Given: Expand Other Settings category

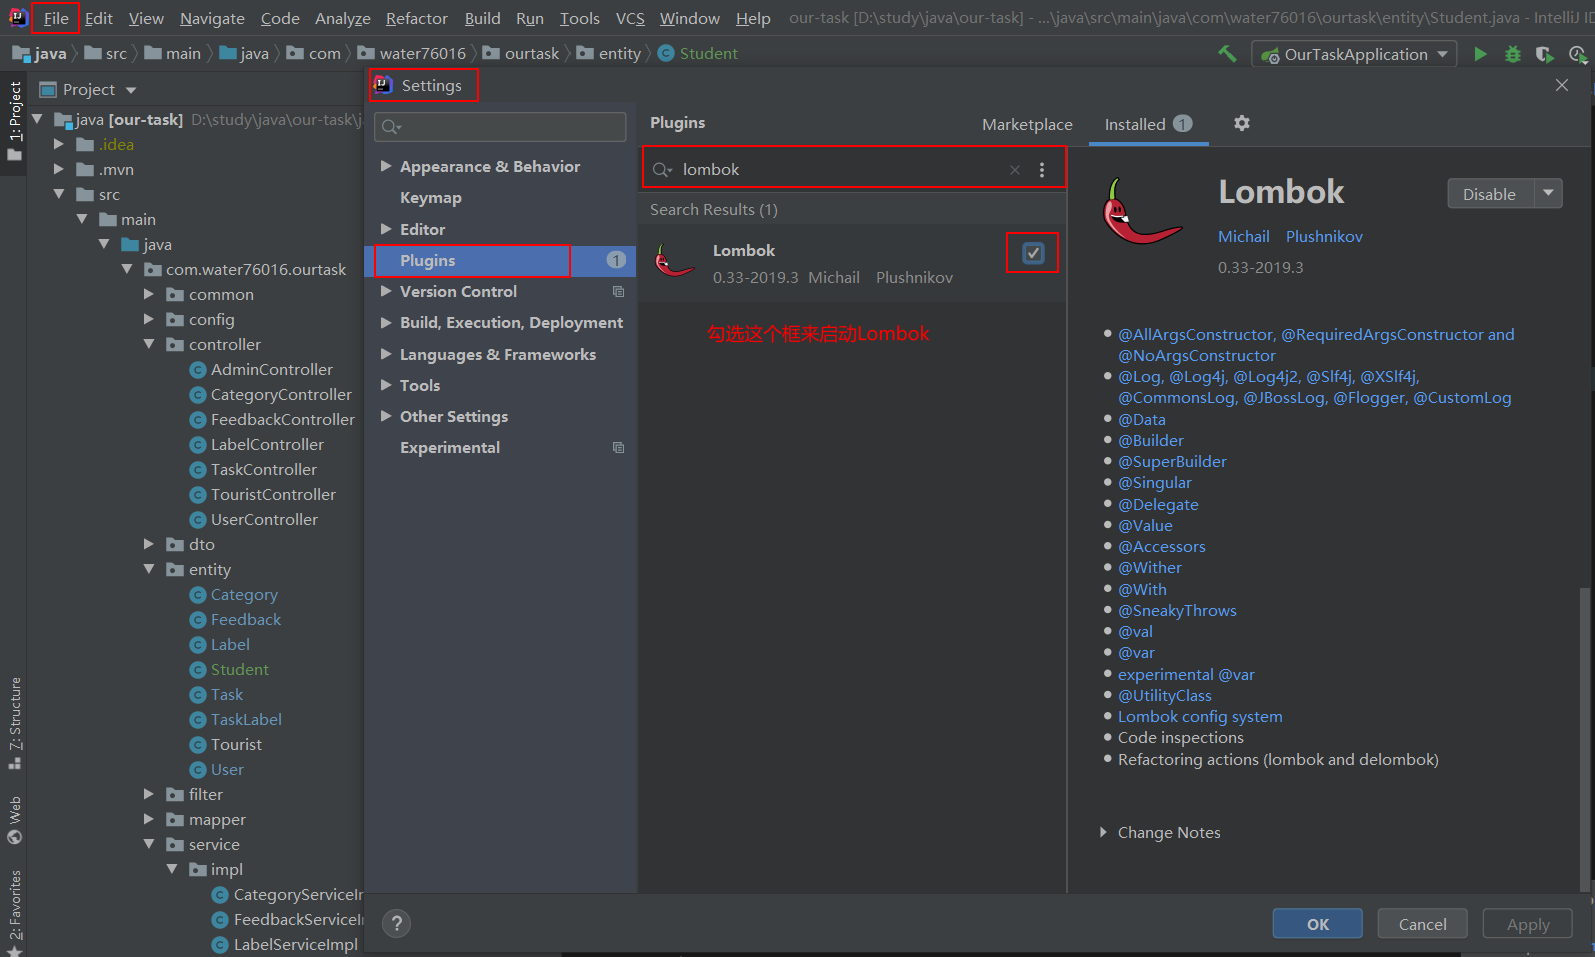Looking at the screenshot, I should click(386, 417).
